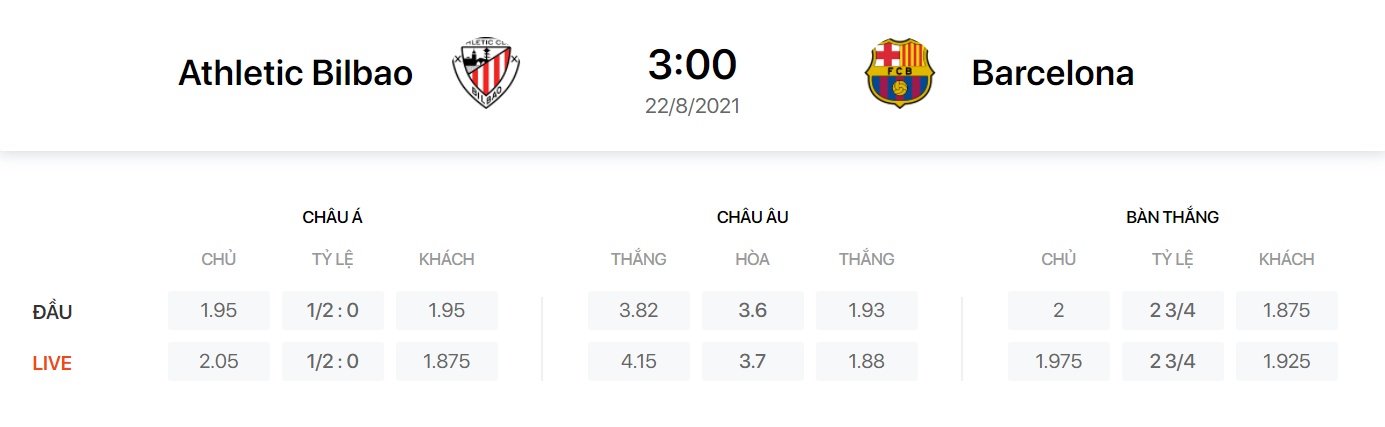This screenshot has width=1385, height=427.
Task: Select live goals away odds 1.925
Action: coord(1286,361)
